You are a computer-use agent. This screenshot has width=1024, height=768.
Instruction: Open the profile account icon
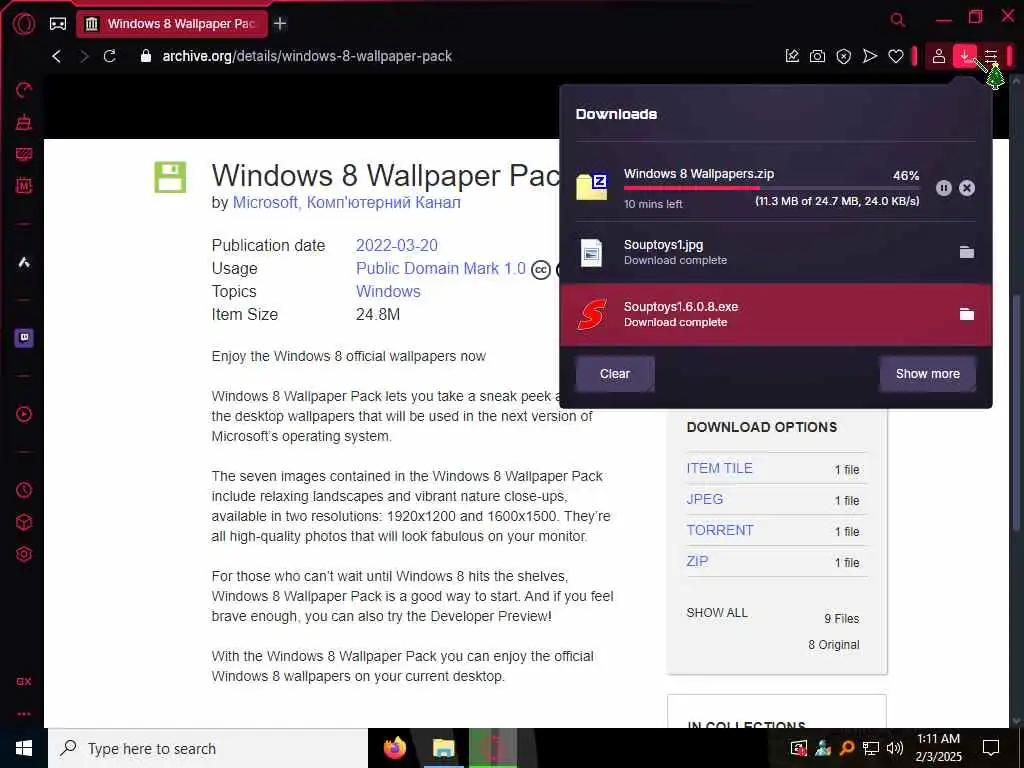pyautogui.click(x=938, y=56)
